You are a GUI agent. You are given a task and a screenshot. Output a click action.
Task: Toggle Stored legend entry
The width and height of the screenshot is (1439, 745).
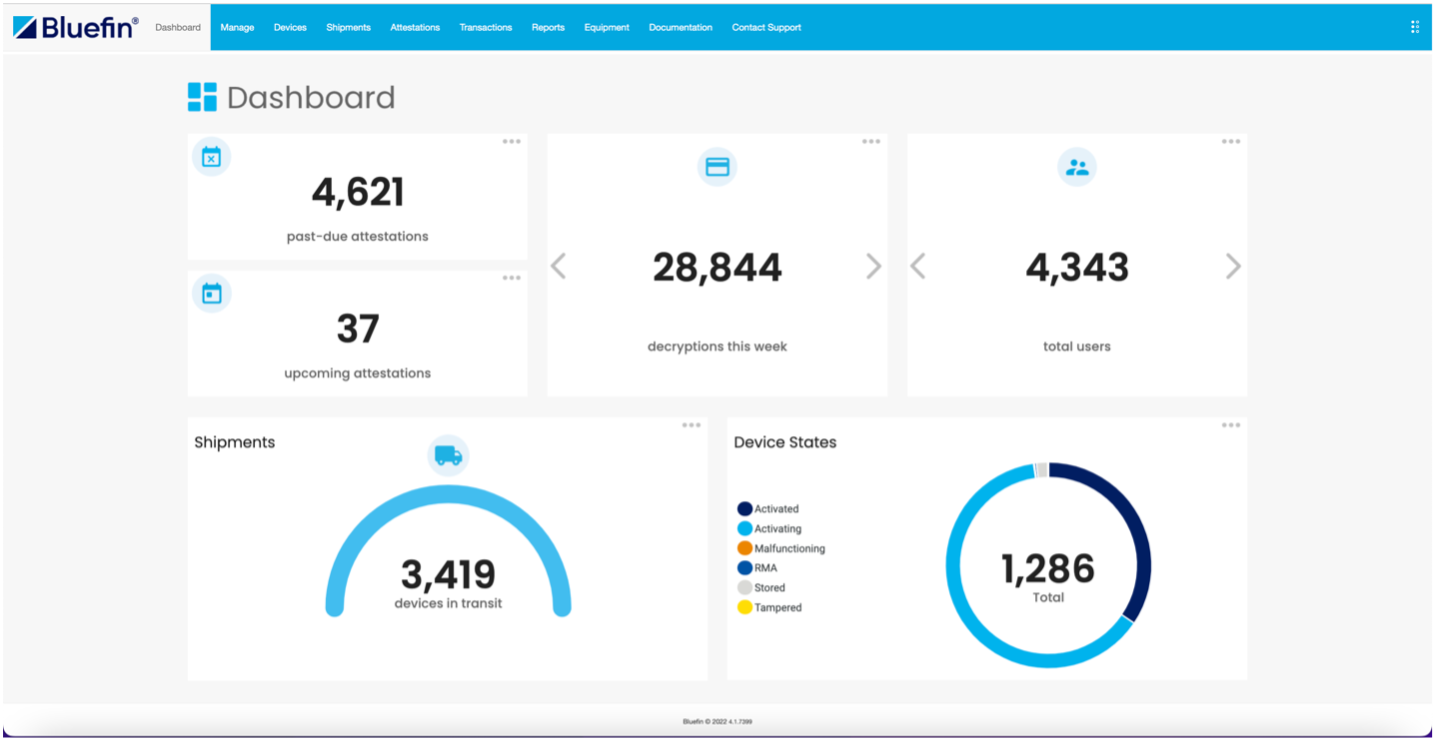coord(761,588)
